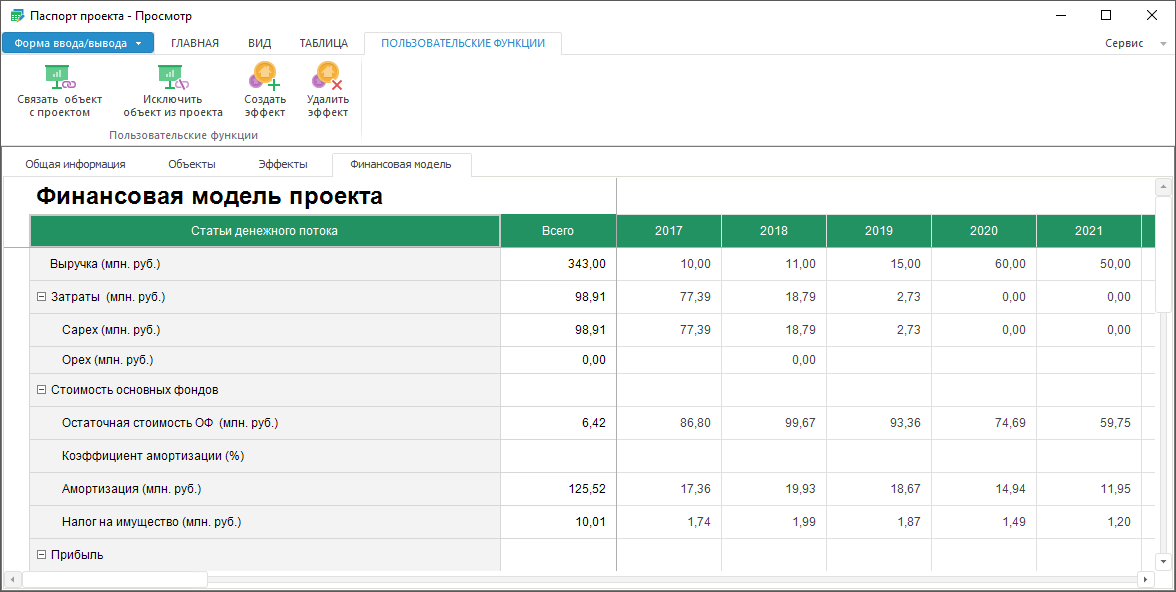The height and width of the screenshot is (592, 1176).
Task: Click the horizontal scrollbar right arrow
Action: click(1145, 579)
